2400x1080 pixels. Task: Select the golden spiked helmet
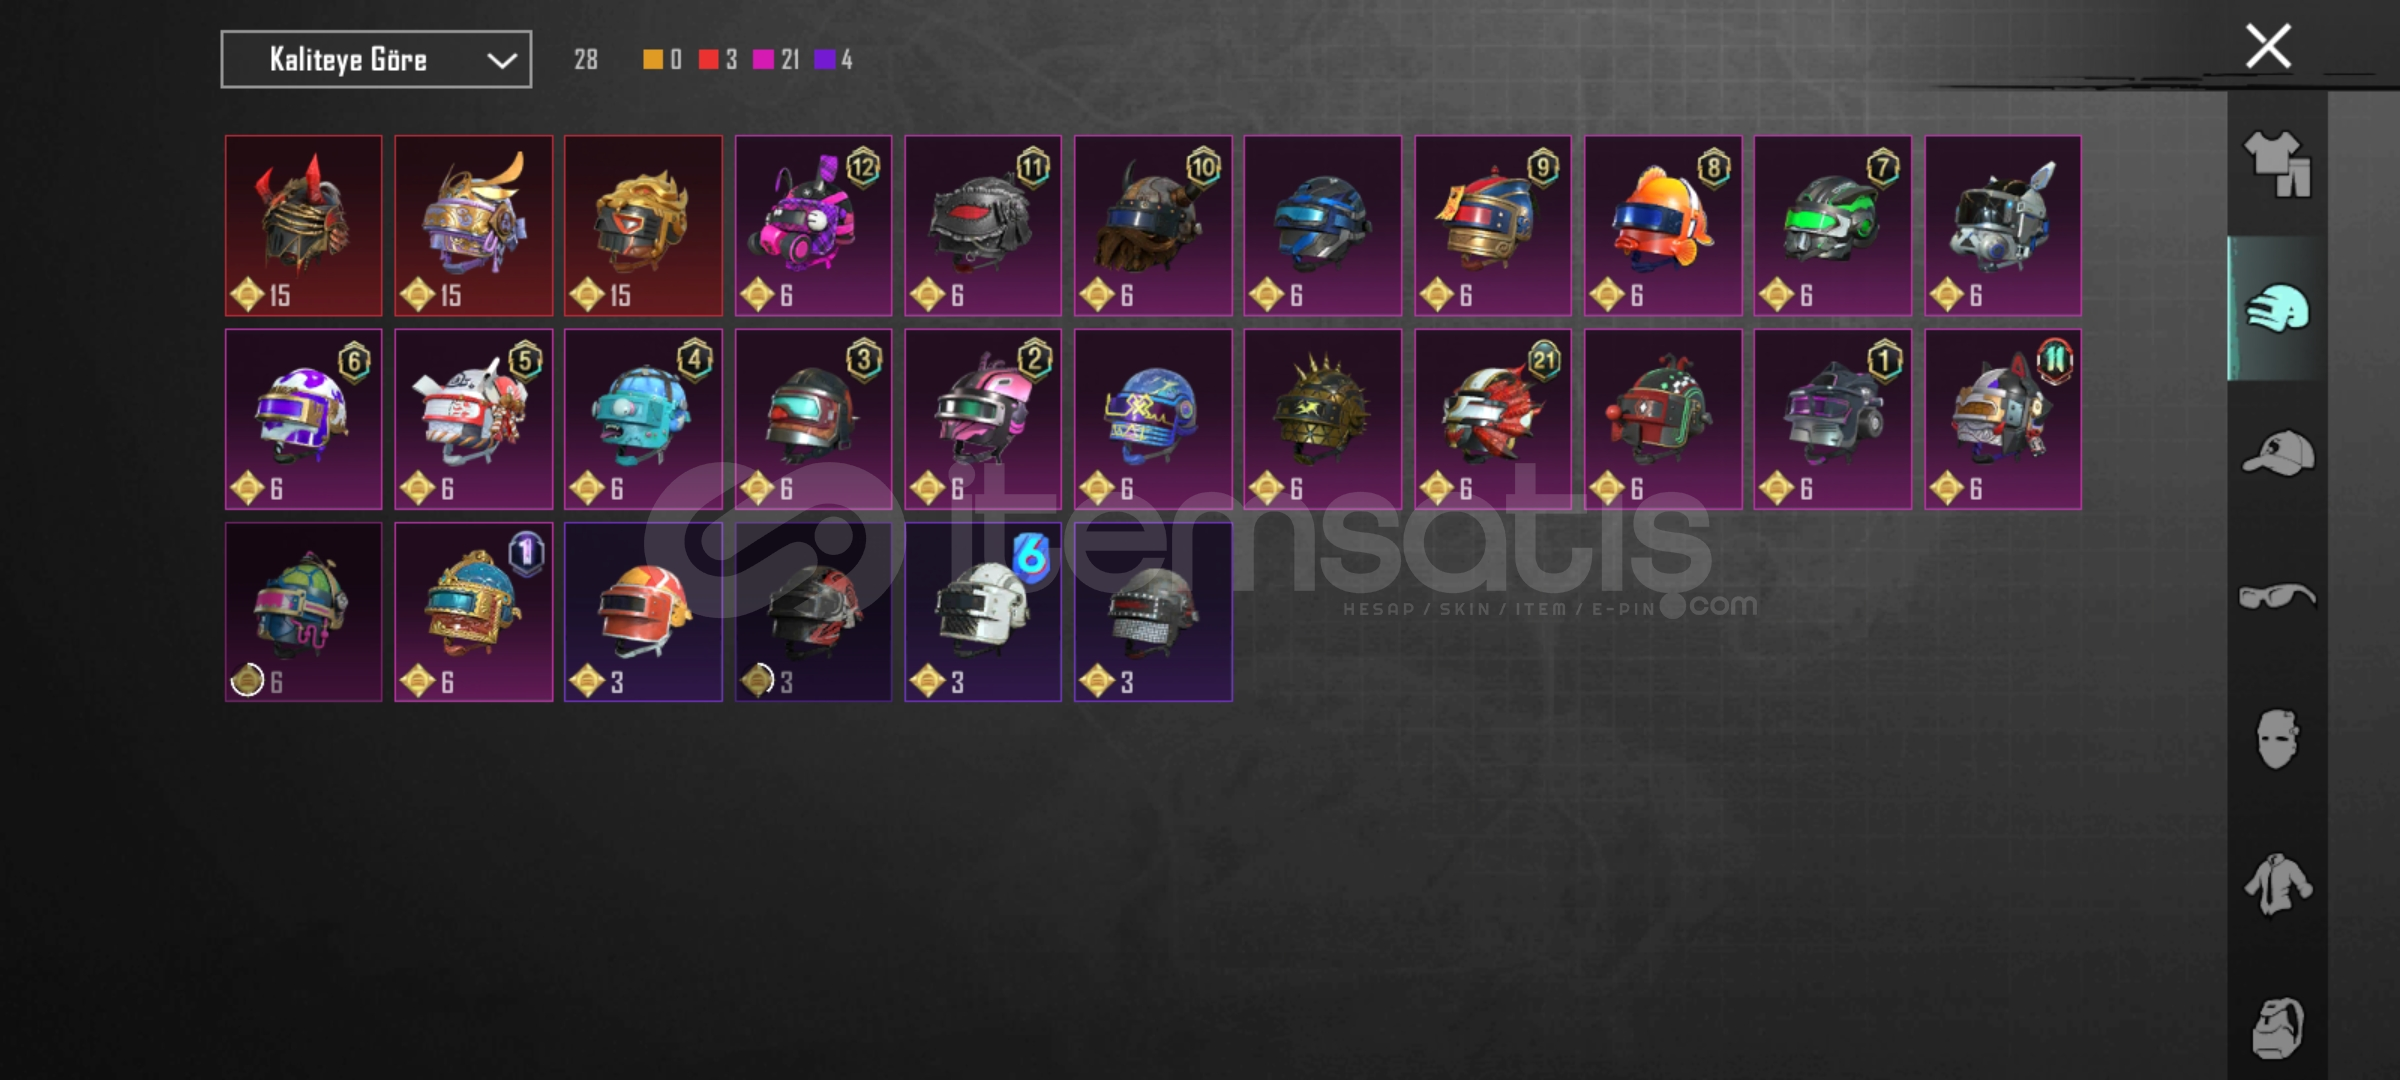[1323, 419]
